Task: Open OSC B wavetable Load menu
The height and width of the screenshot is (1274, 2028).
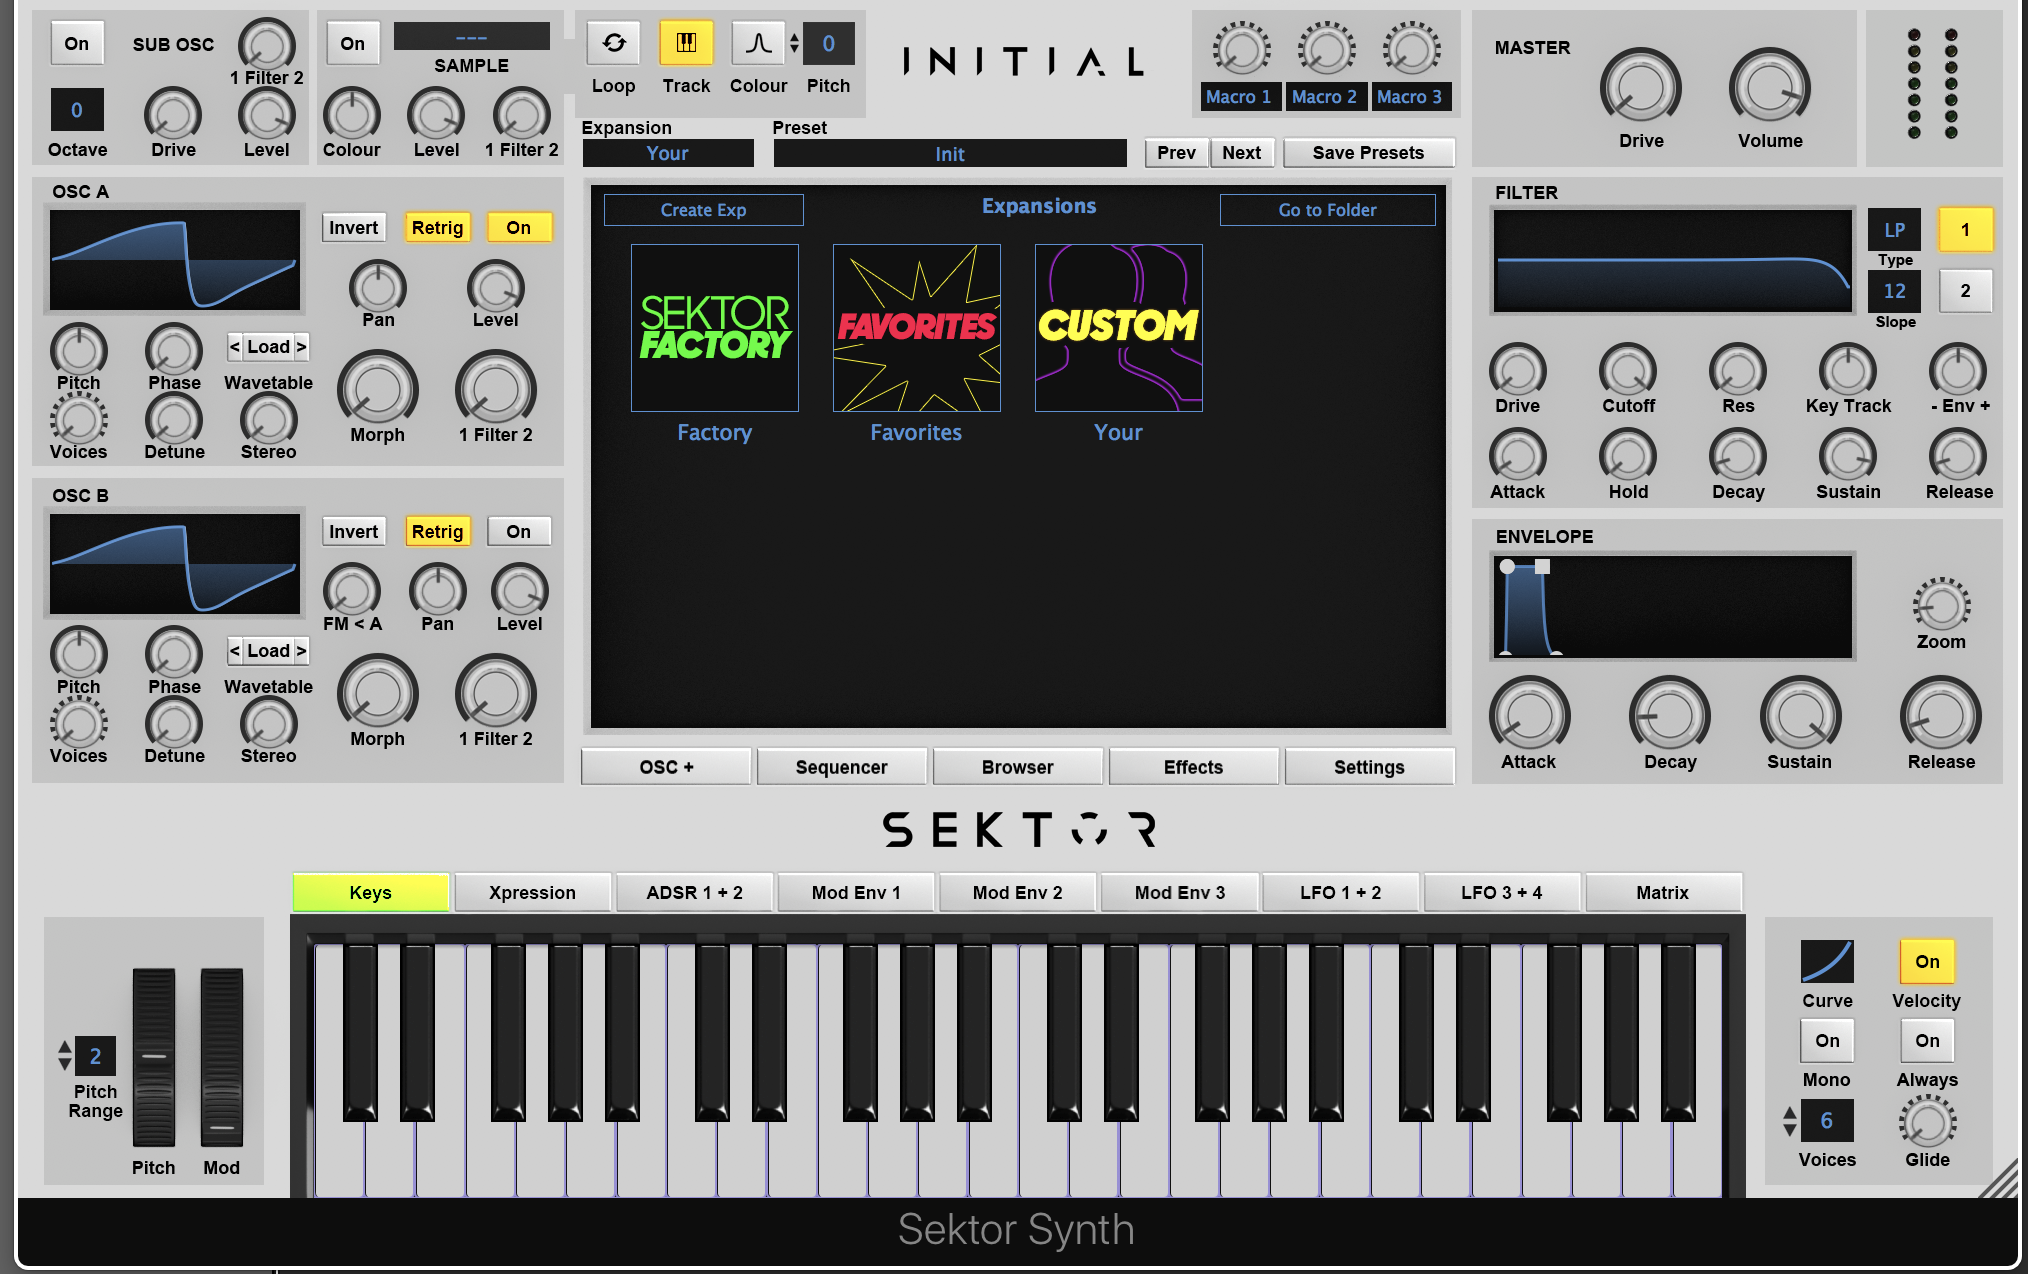Action: (268, 651)
